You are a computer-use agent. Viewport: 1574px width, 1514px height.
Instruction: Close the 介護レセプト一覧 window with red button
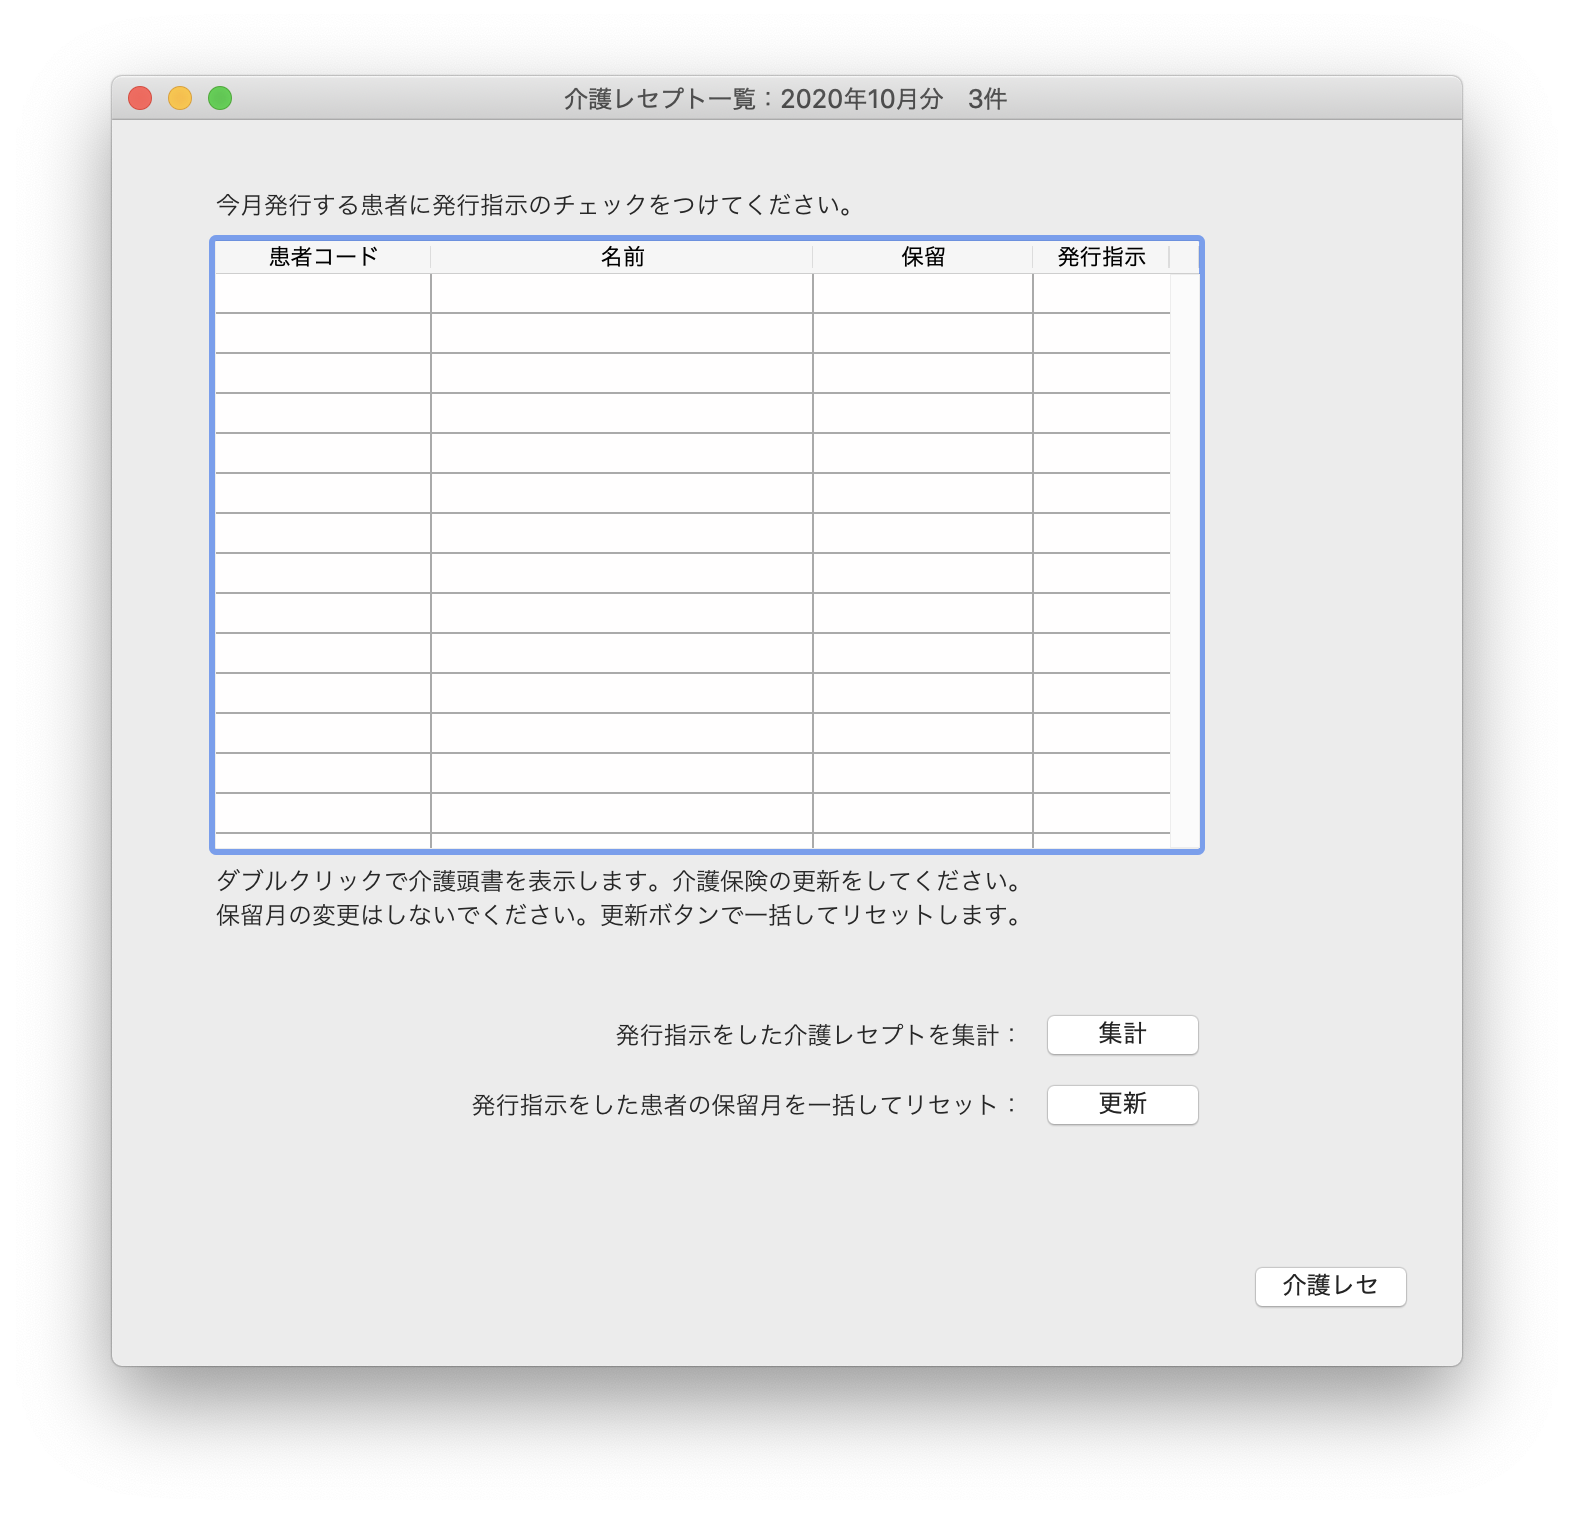coord(140,98)
